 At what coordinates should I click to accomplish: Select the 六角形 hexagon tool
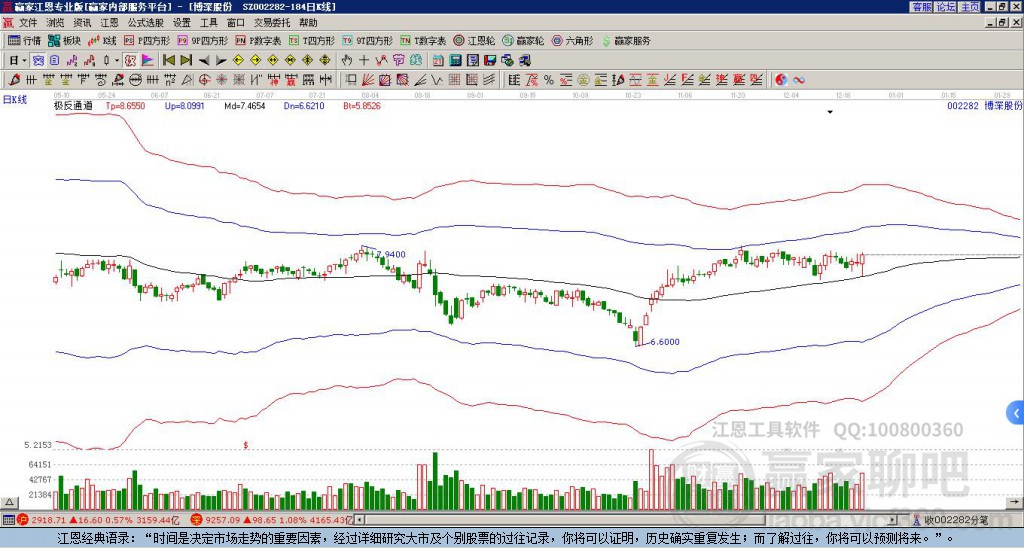pyautogui.click(x=572, y=41)
